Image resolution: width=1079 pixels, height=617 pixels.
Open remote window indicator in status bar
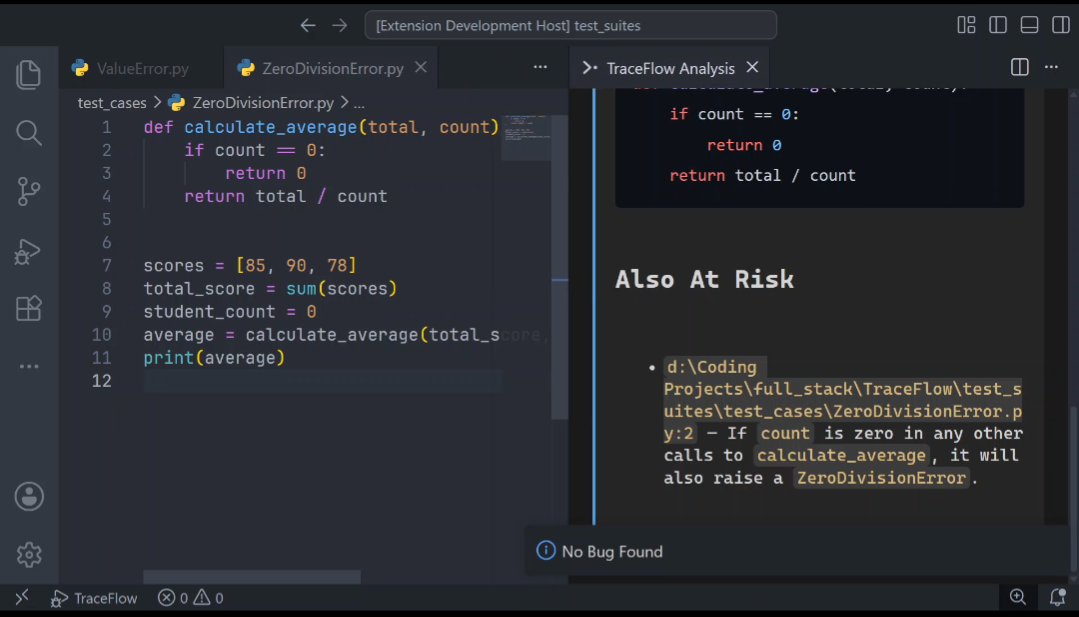pyautogui.click(x=22, y=597)
